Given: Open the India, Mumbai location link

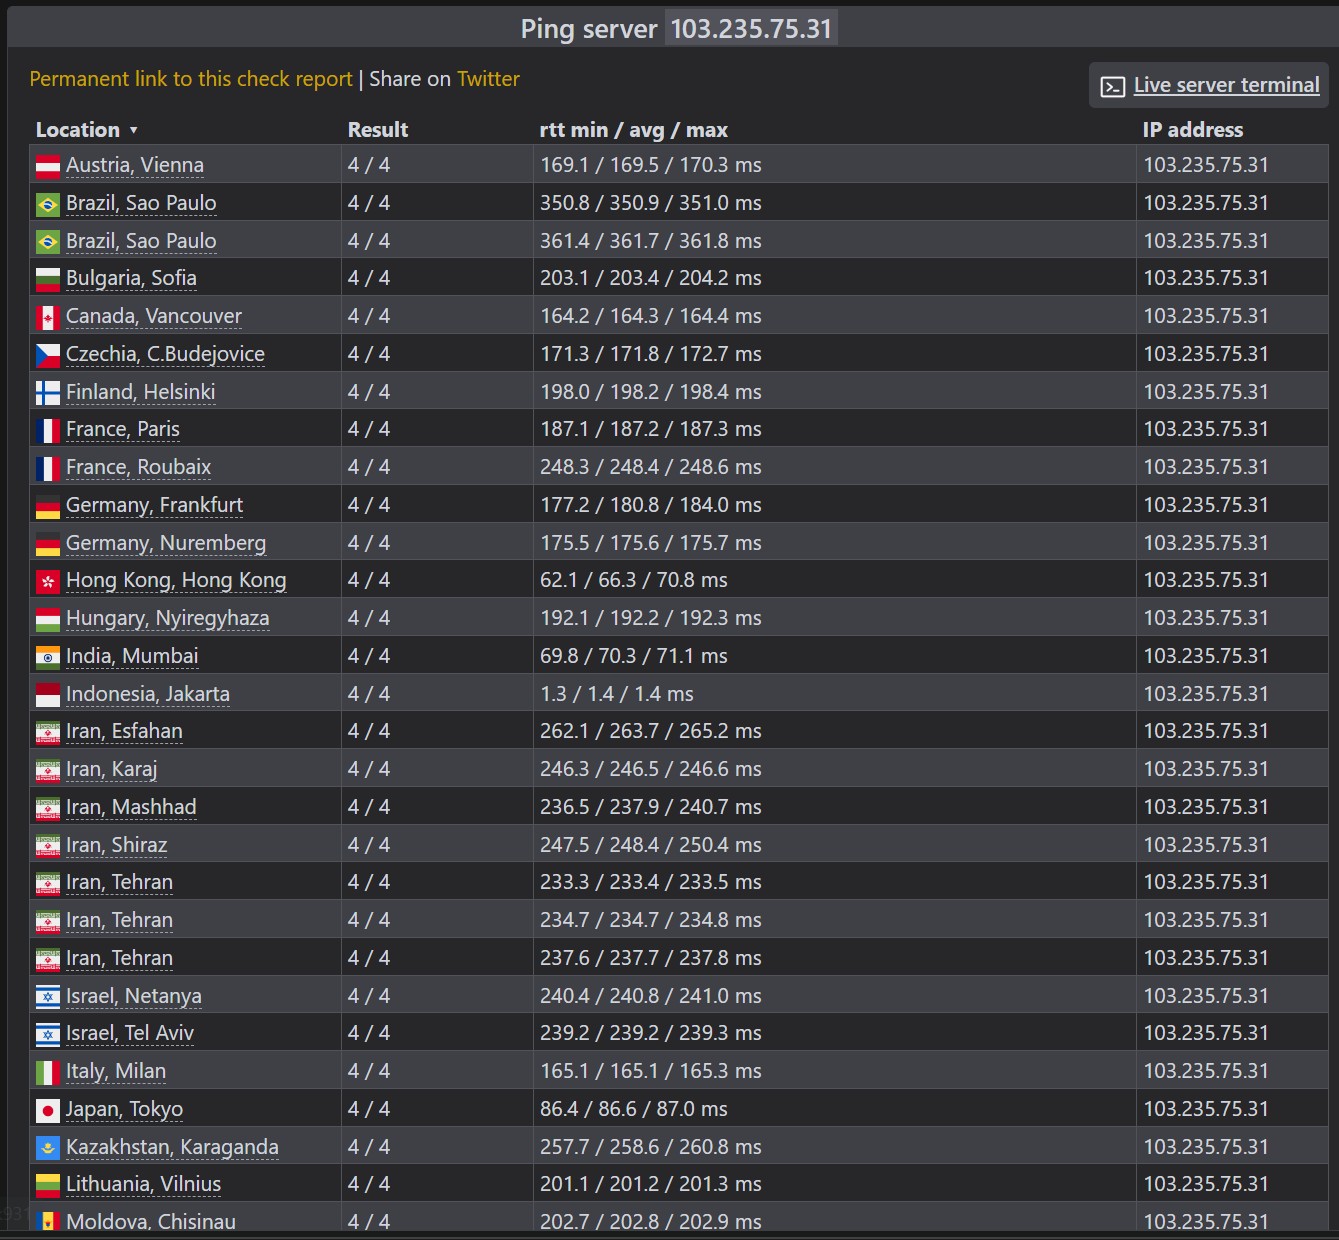Looking at the screenshot, I should pyautogui.click(x=132, y=656).
